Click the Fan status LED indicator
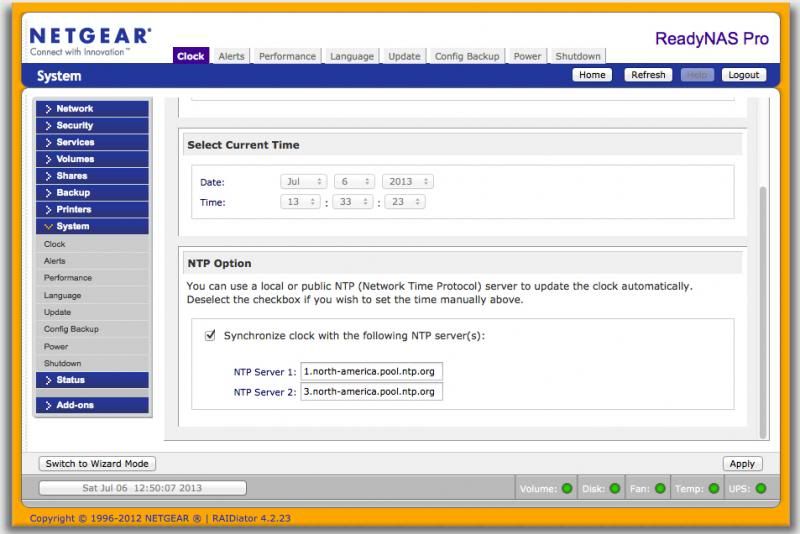The height and width of the screenshot is (534, 800). coord(659,489)
